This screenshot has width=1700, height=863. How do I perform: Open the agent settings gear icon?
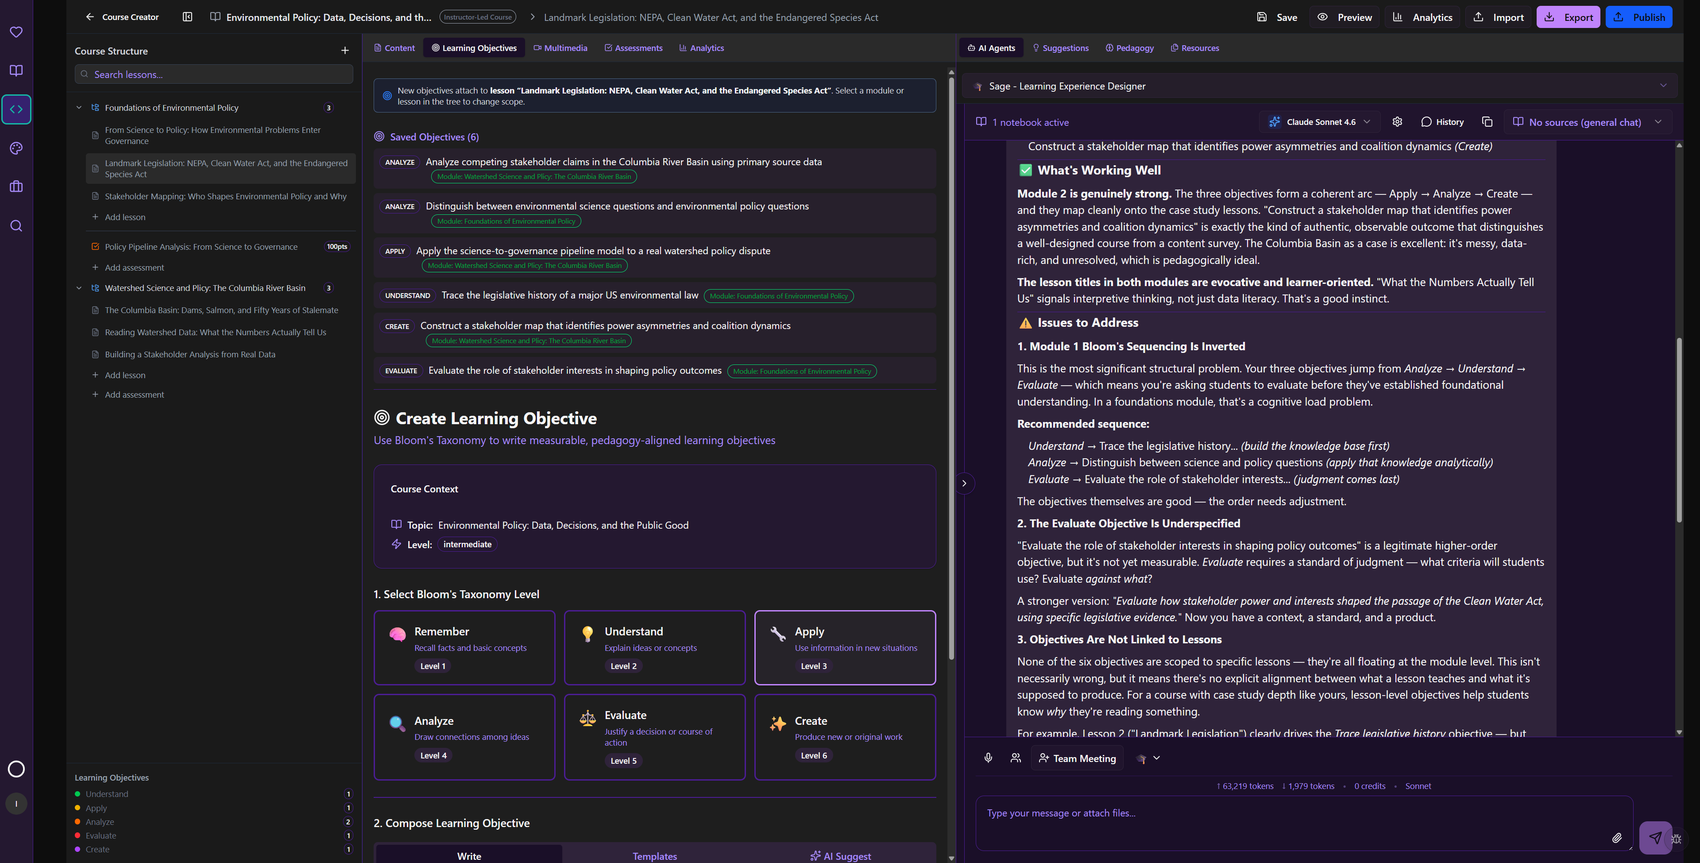pyautogui.click(x=1397, y=122)
